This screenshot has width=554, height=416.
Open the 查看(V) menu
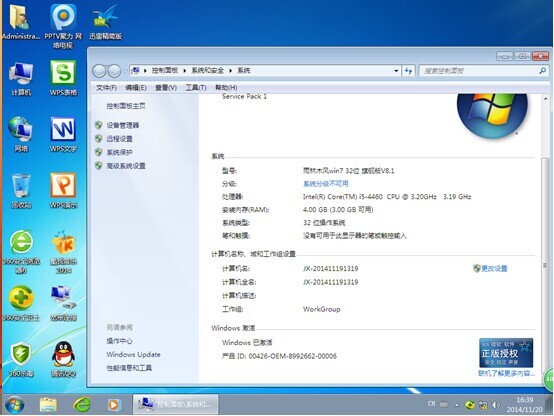point(166,88)
